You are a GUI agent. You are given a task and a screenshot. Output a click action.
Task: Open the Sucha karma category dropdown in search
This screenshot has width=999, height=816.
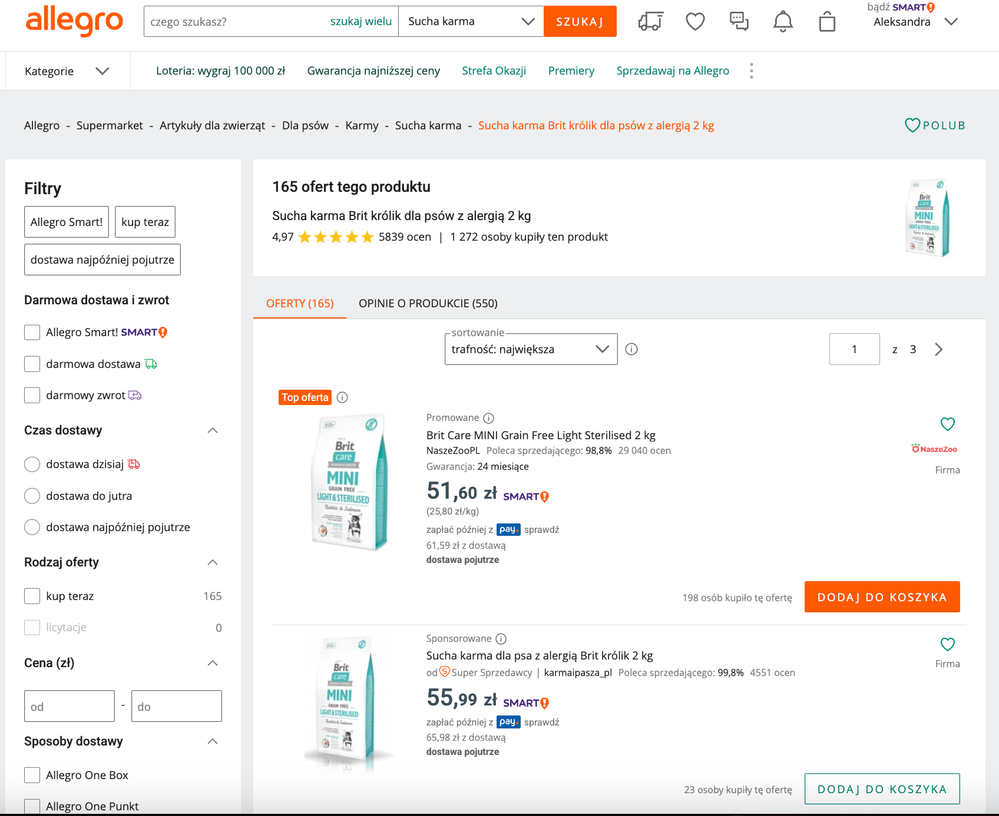pyautogui.click(x=471, y=22)
